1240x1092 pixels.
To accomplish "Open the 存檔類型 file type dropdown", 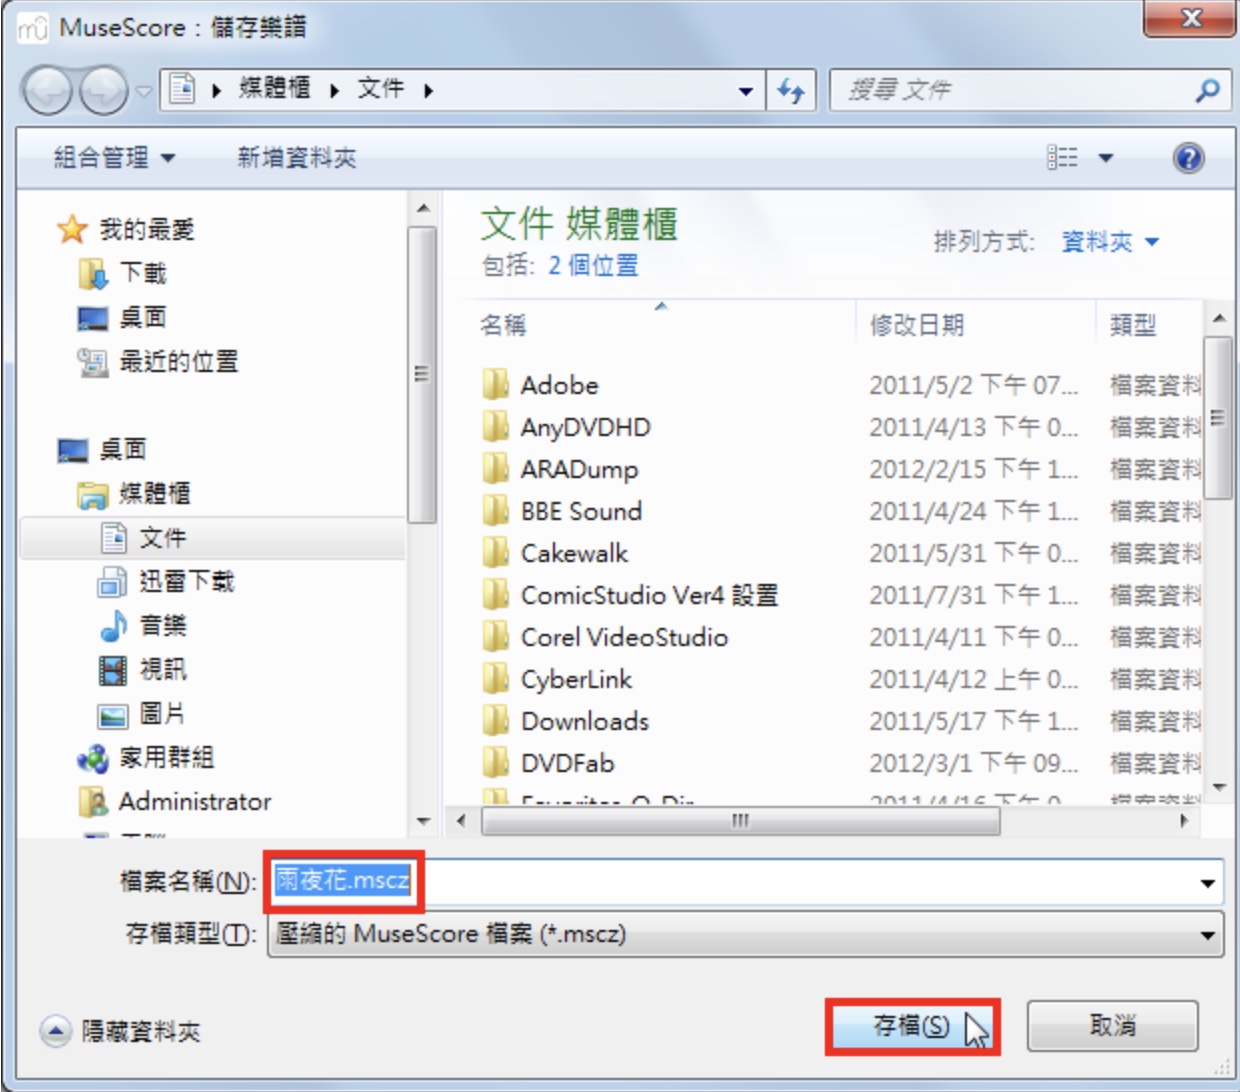I will [745, 935].
